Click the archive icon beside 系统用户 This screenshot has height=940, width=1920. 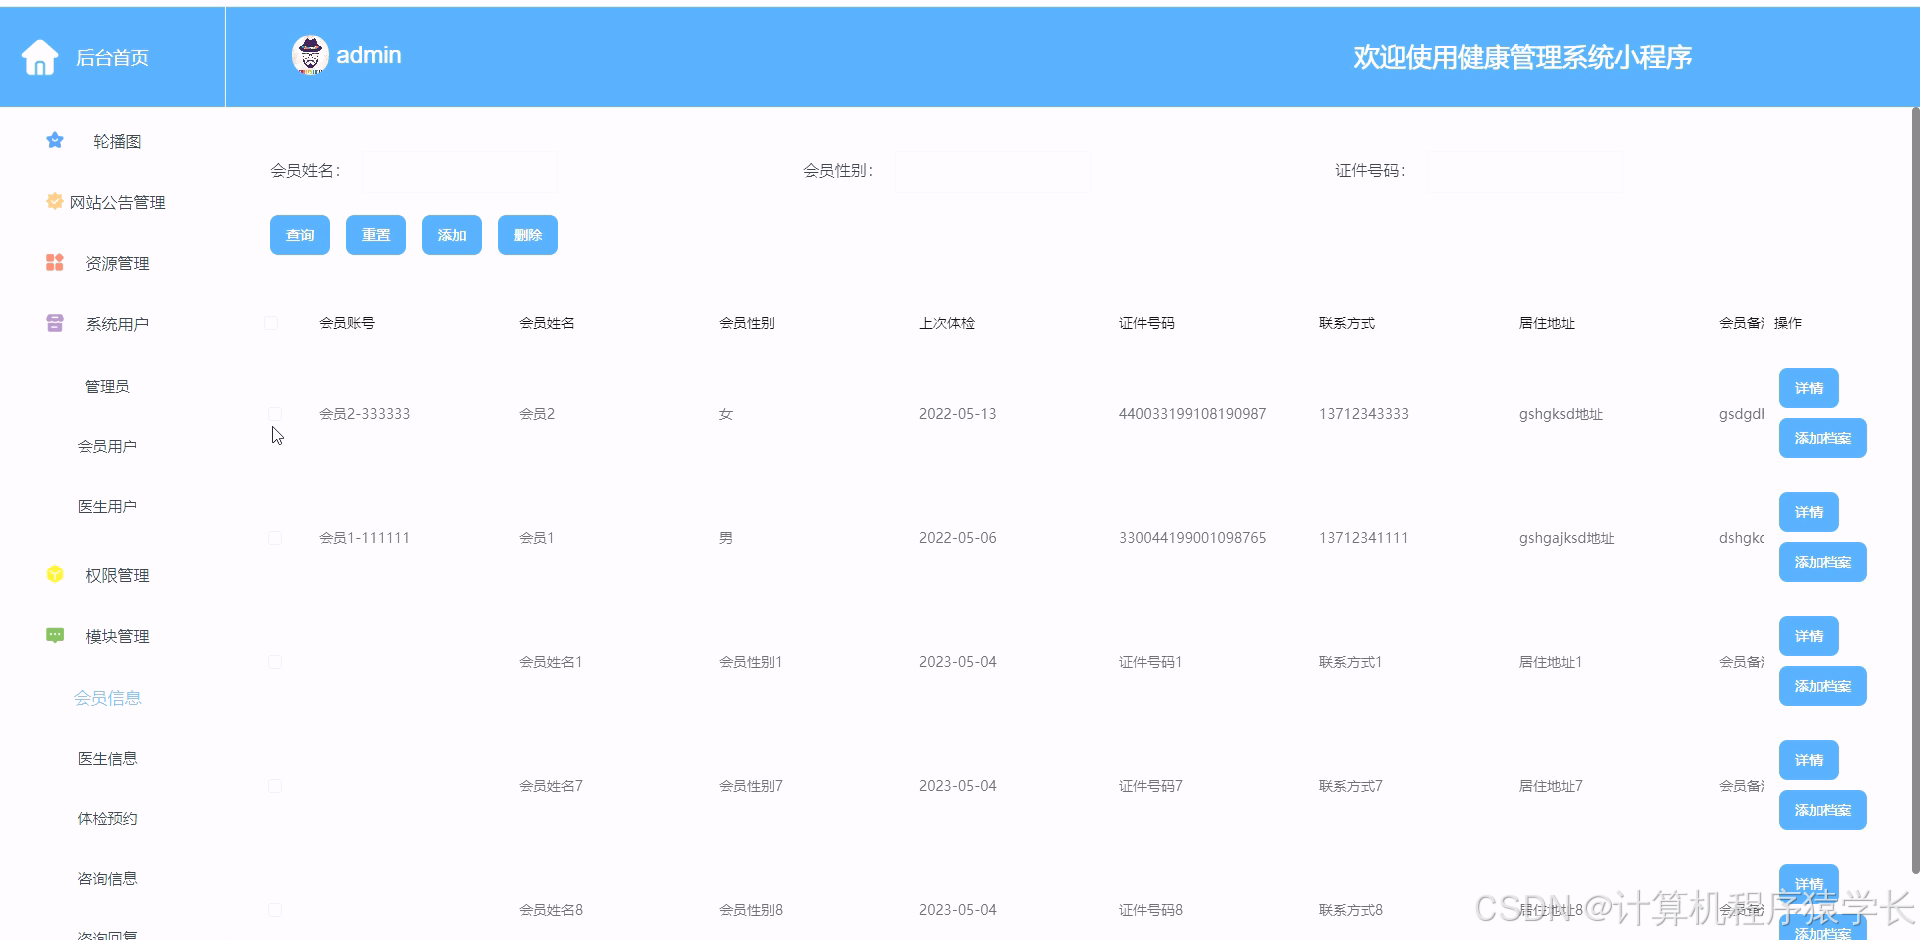pyautogui.click(x=55, y=323)
